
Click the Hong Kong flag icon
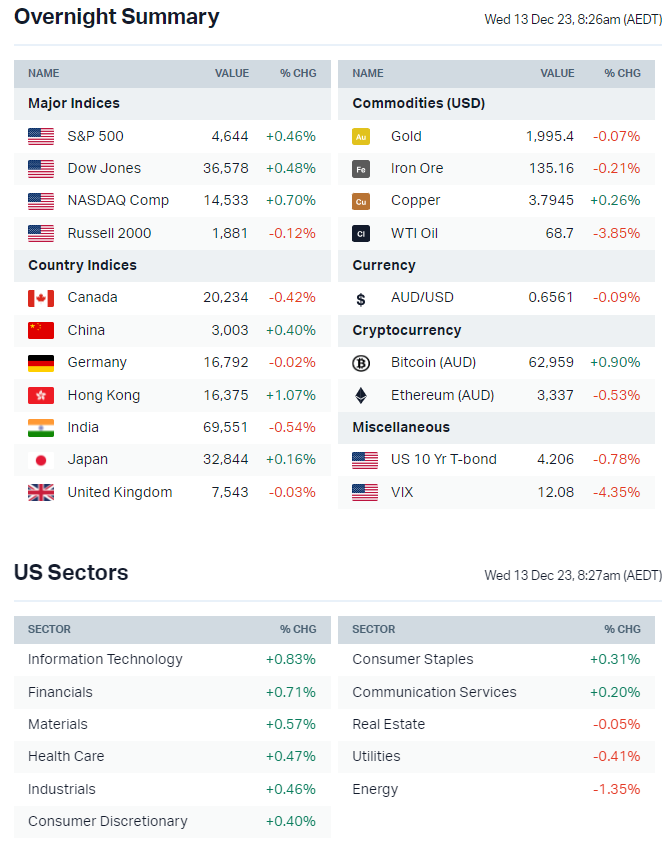coord(41,395)
